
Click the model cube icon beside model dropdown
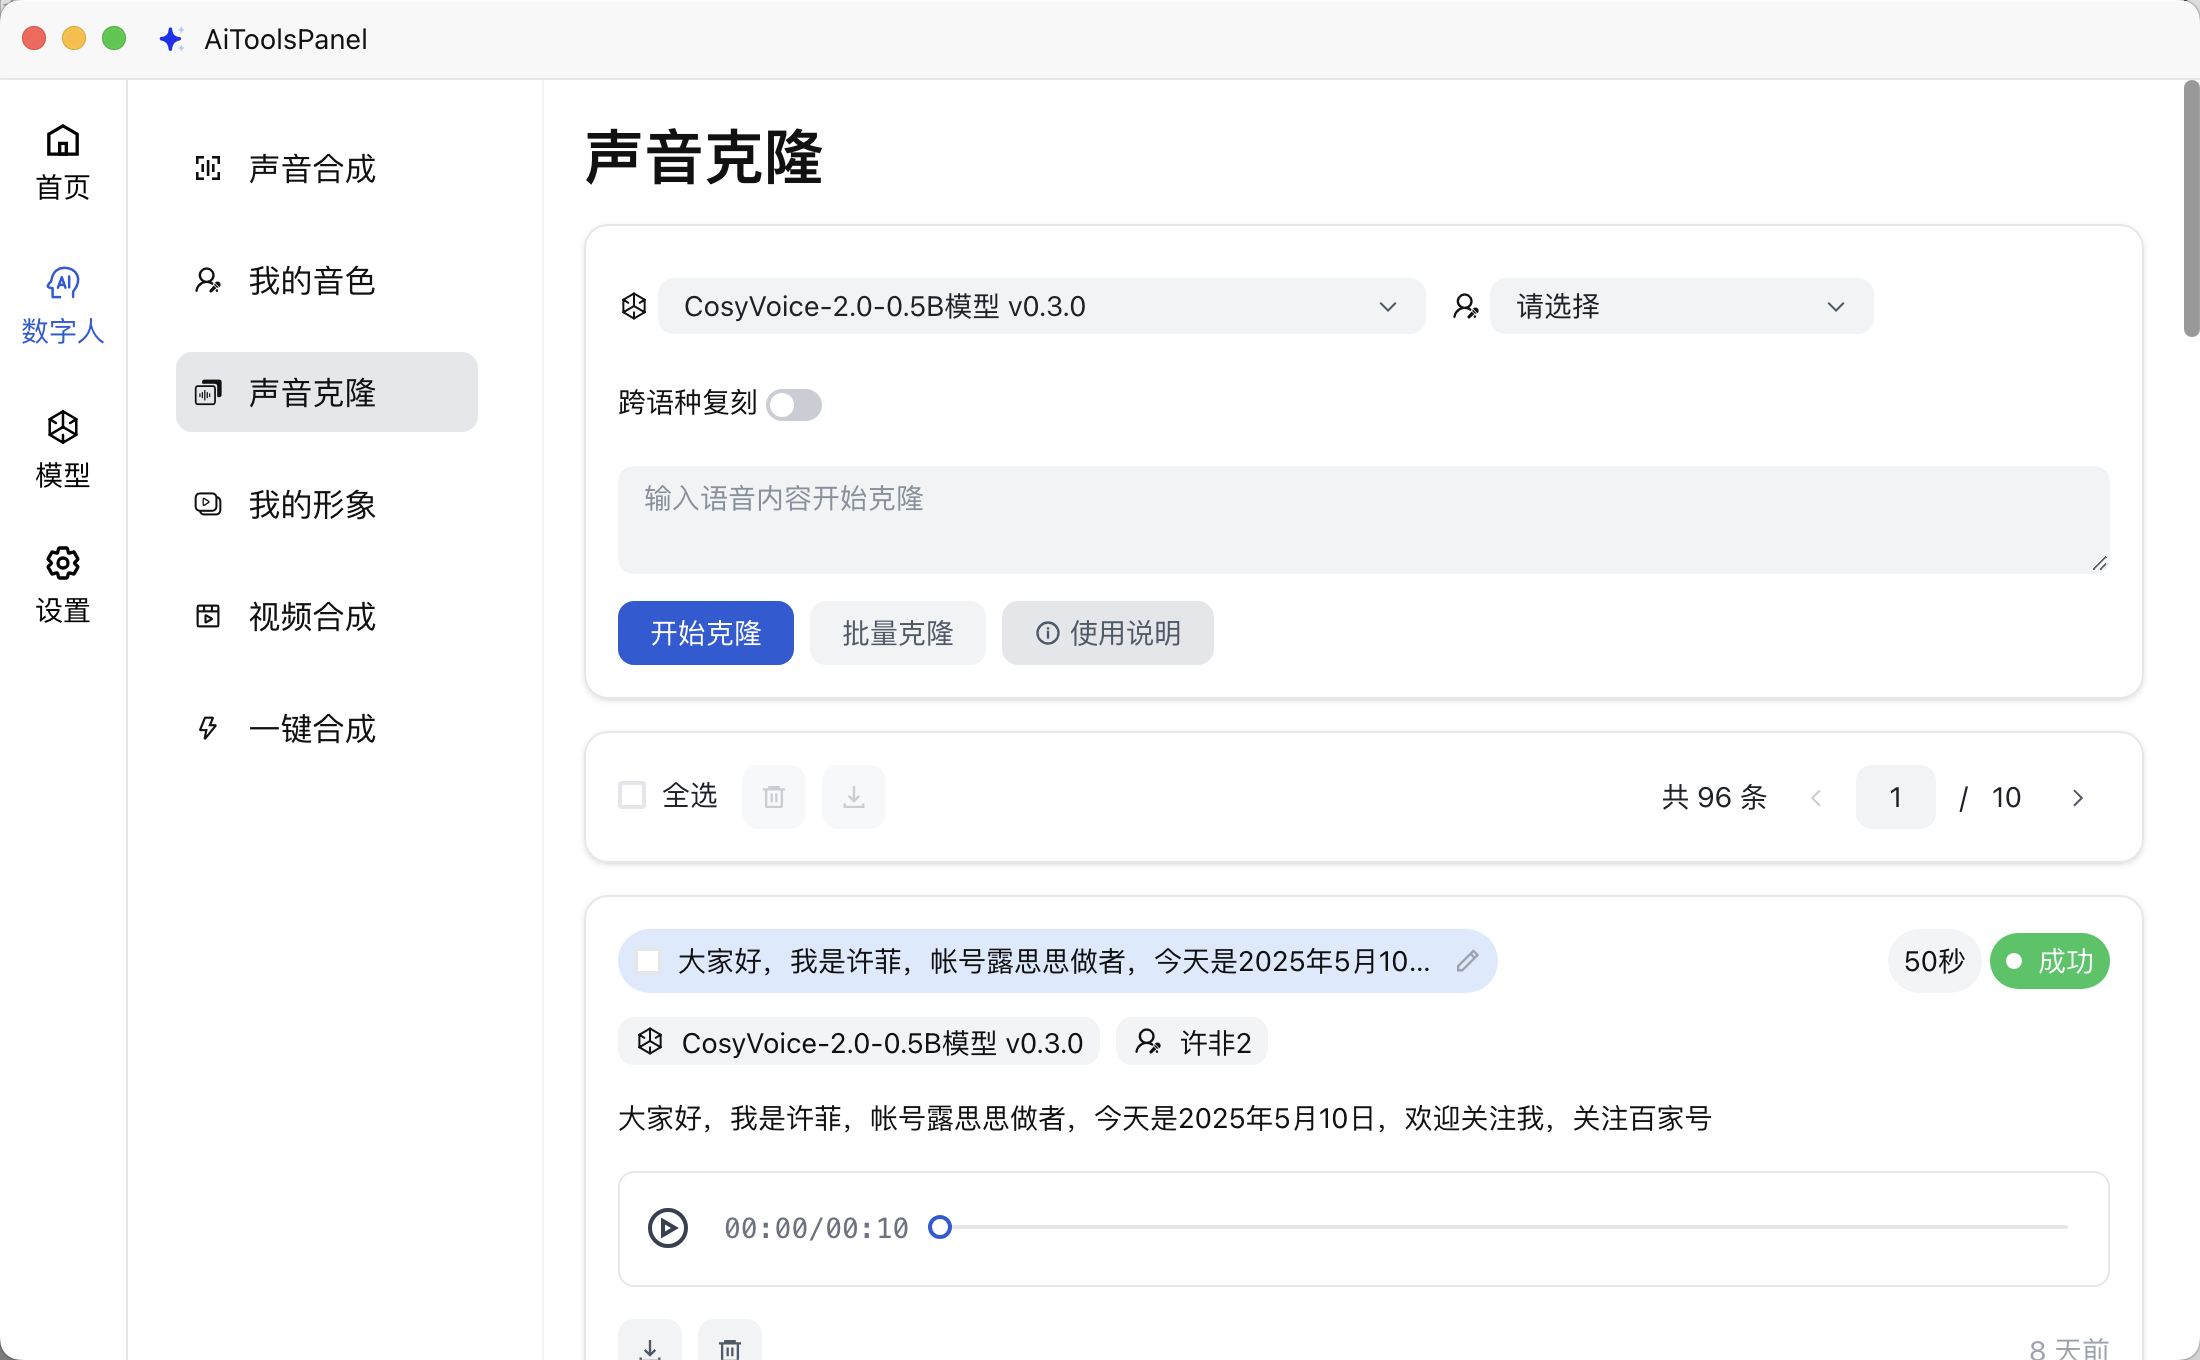click(x=634, y=306)
